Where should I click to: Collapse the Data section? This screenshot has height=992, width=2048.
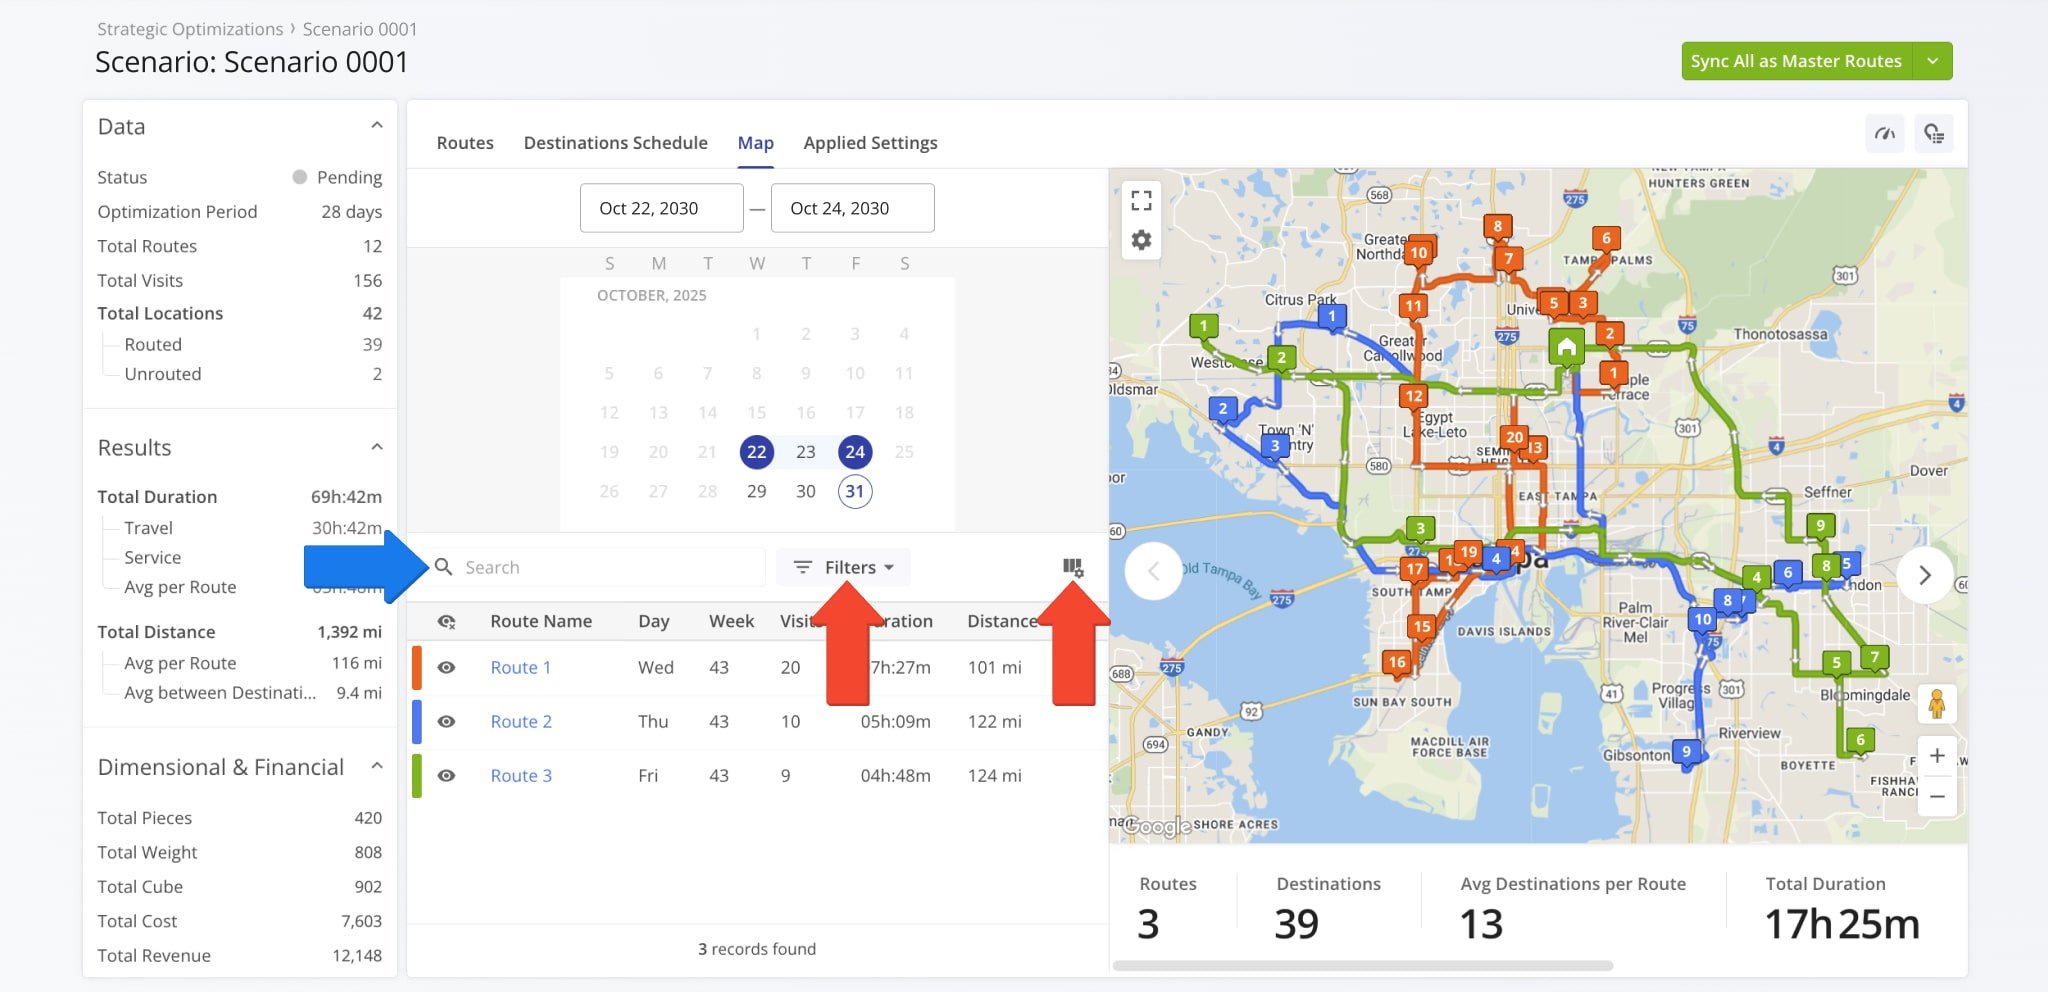(377, 126)
